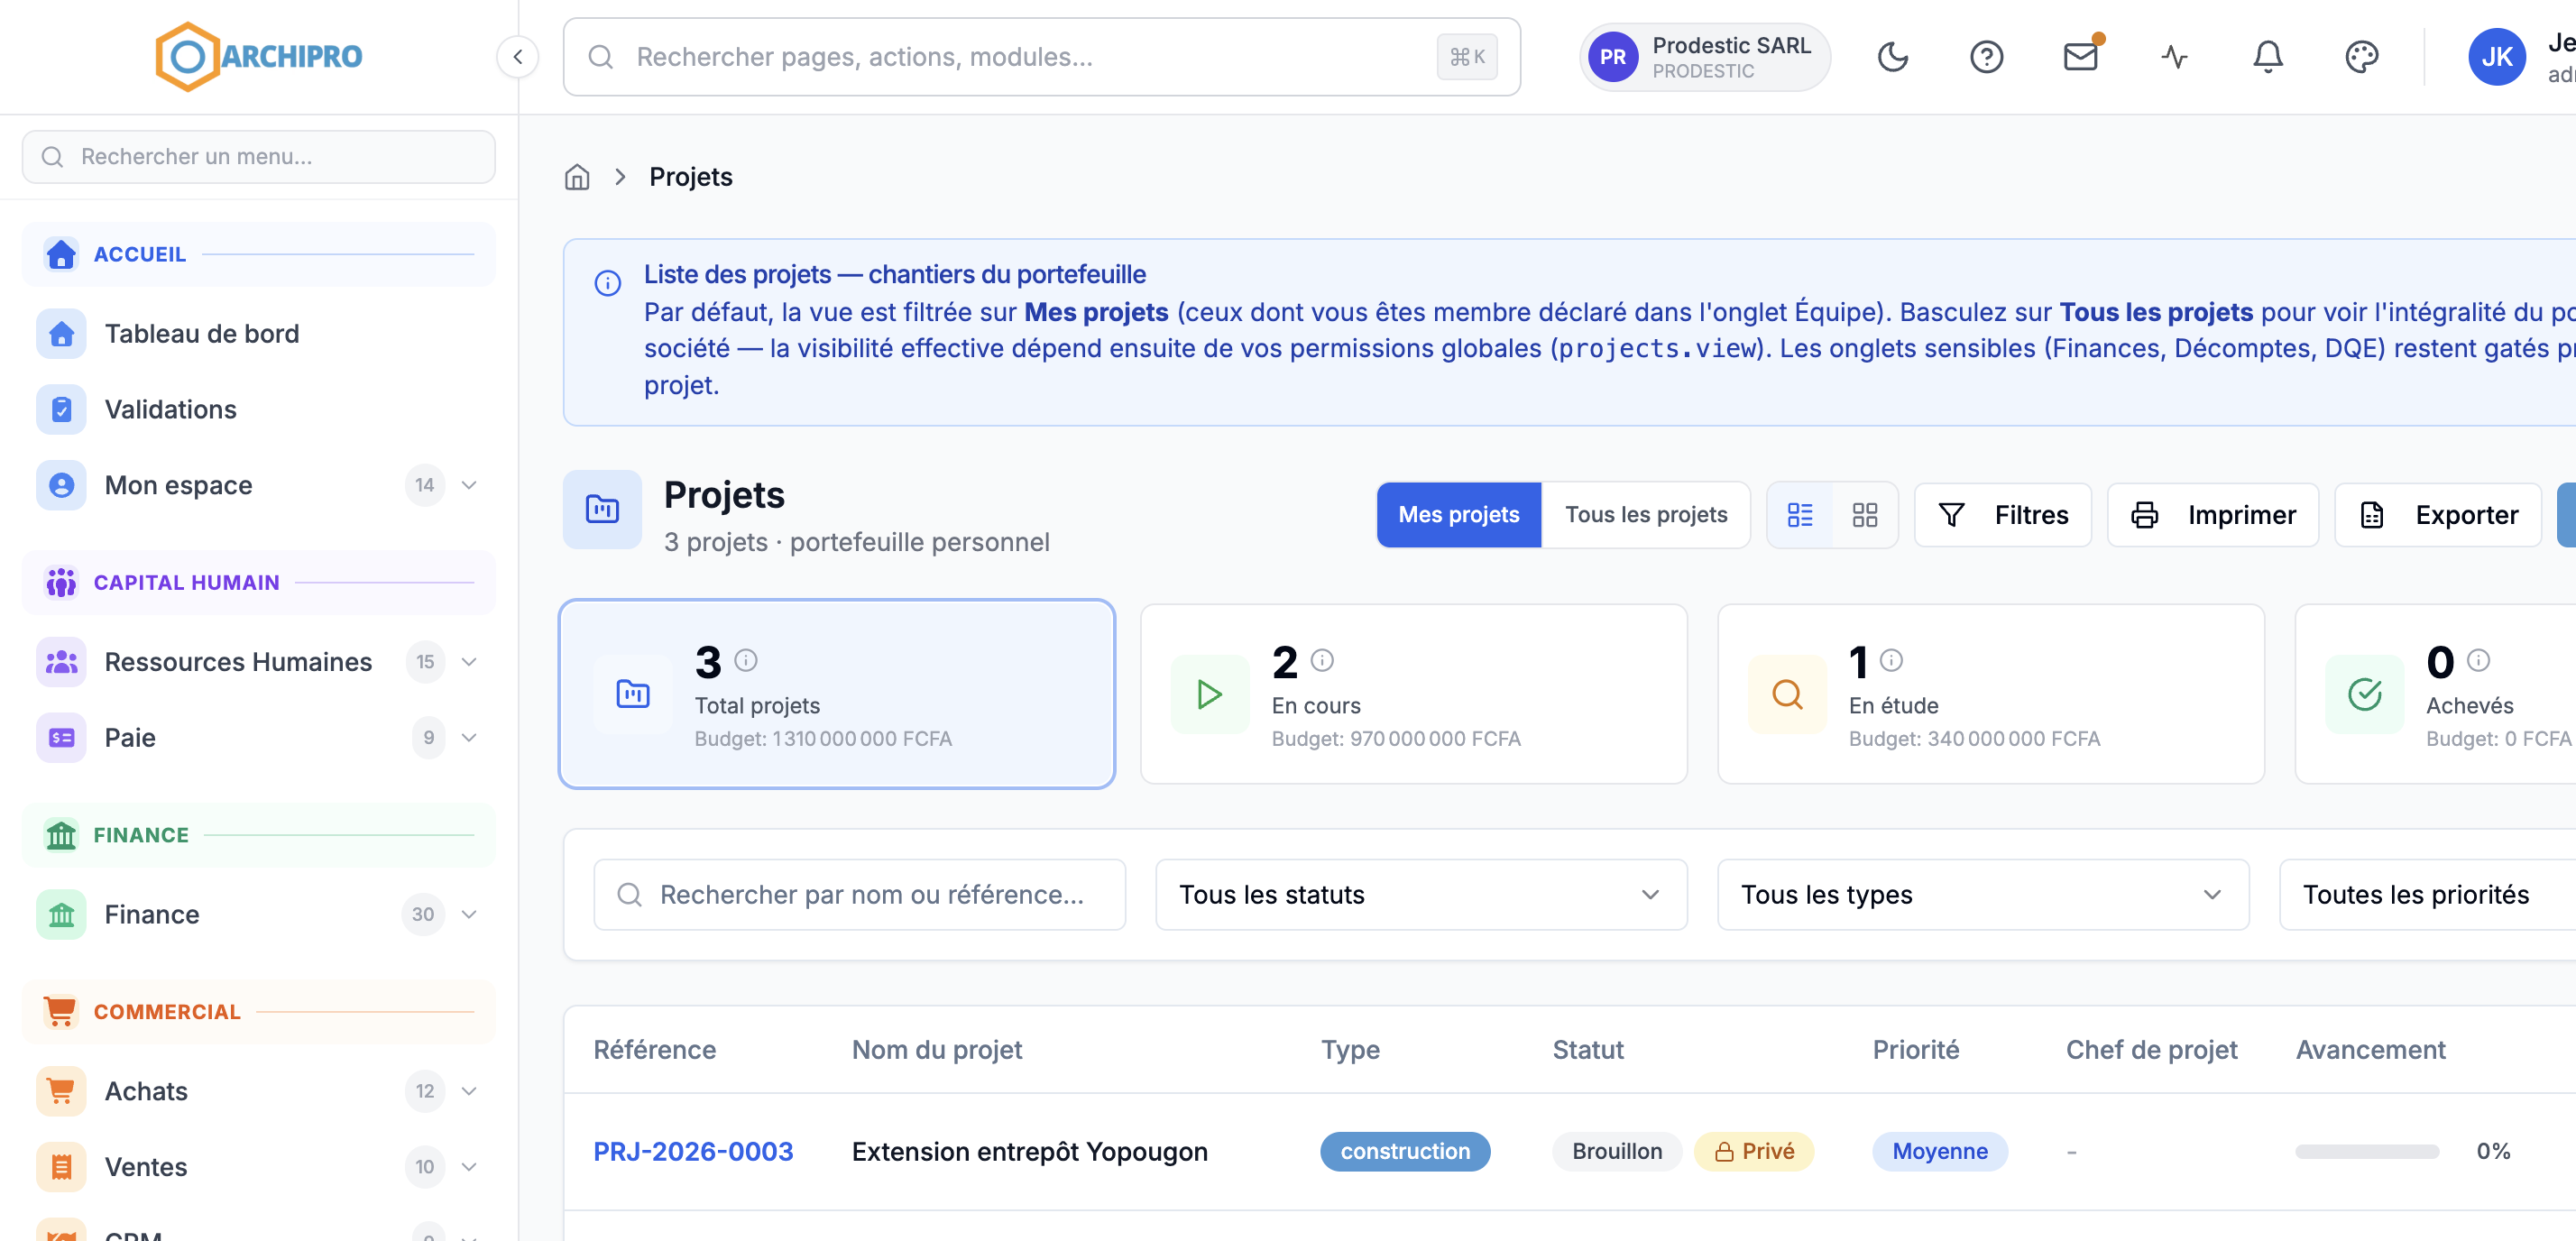Open the Mon espace menu entry

259,485
